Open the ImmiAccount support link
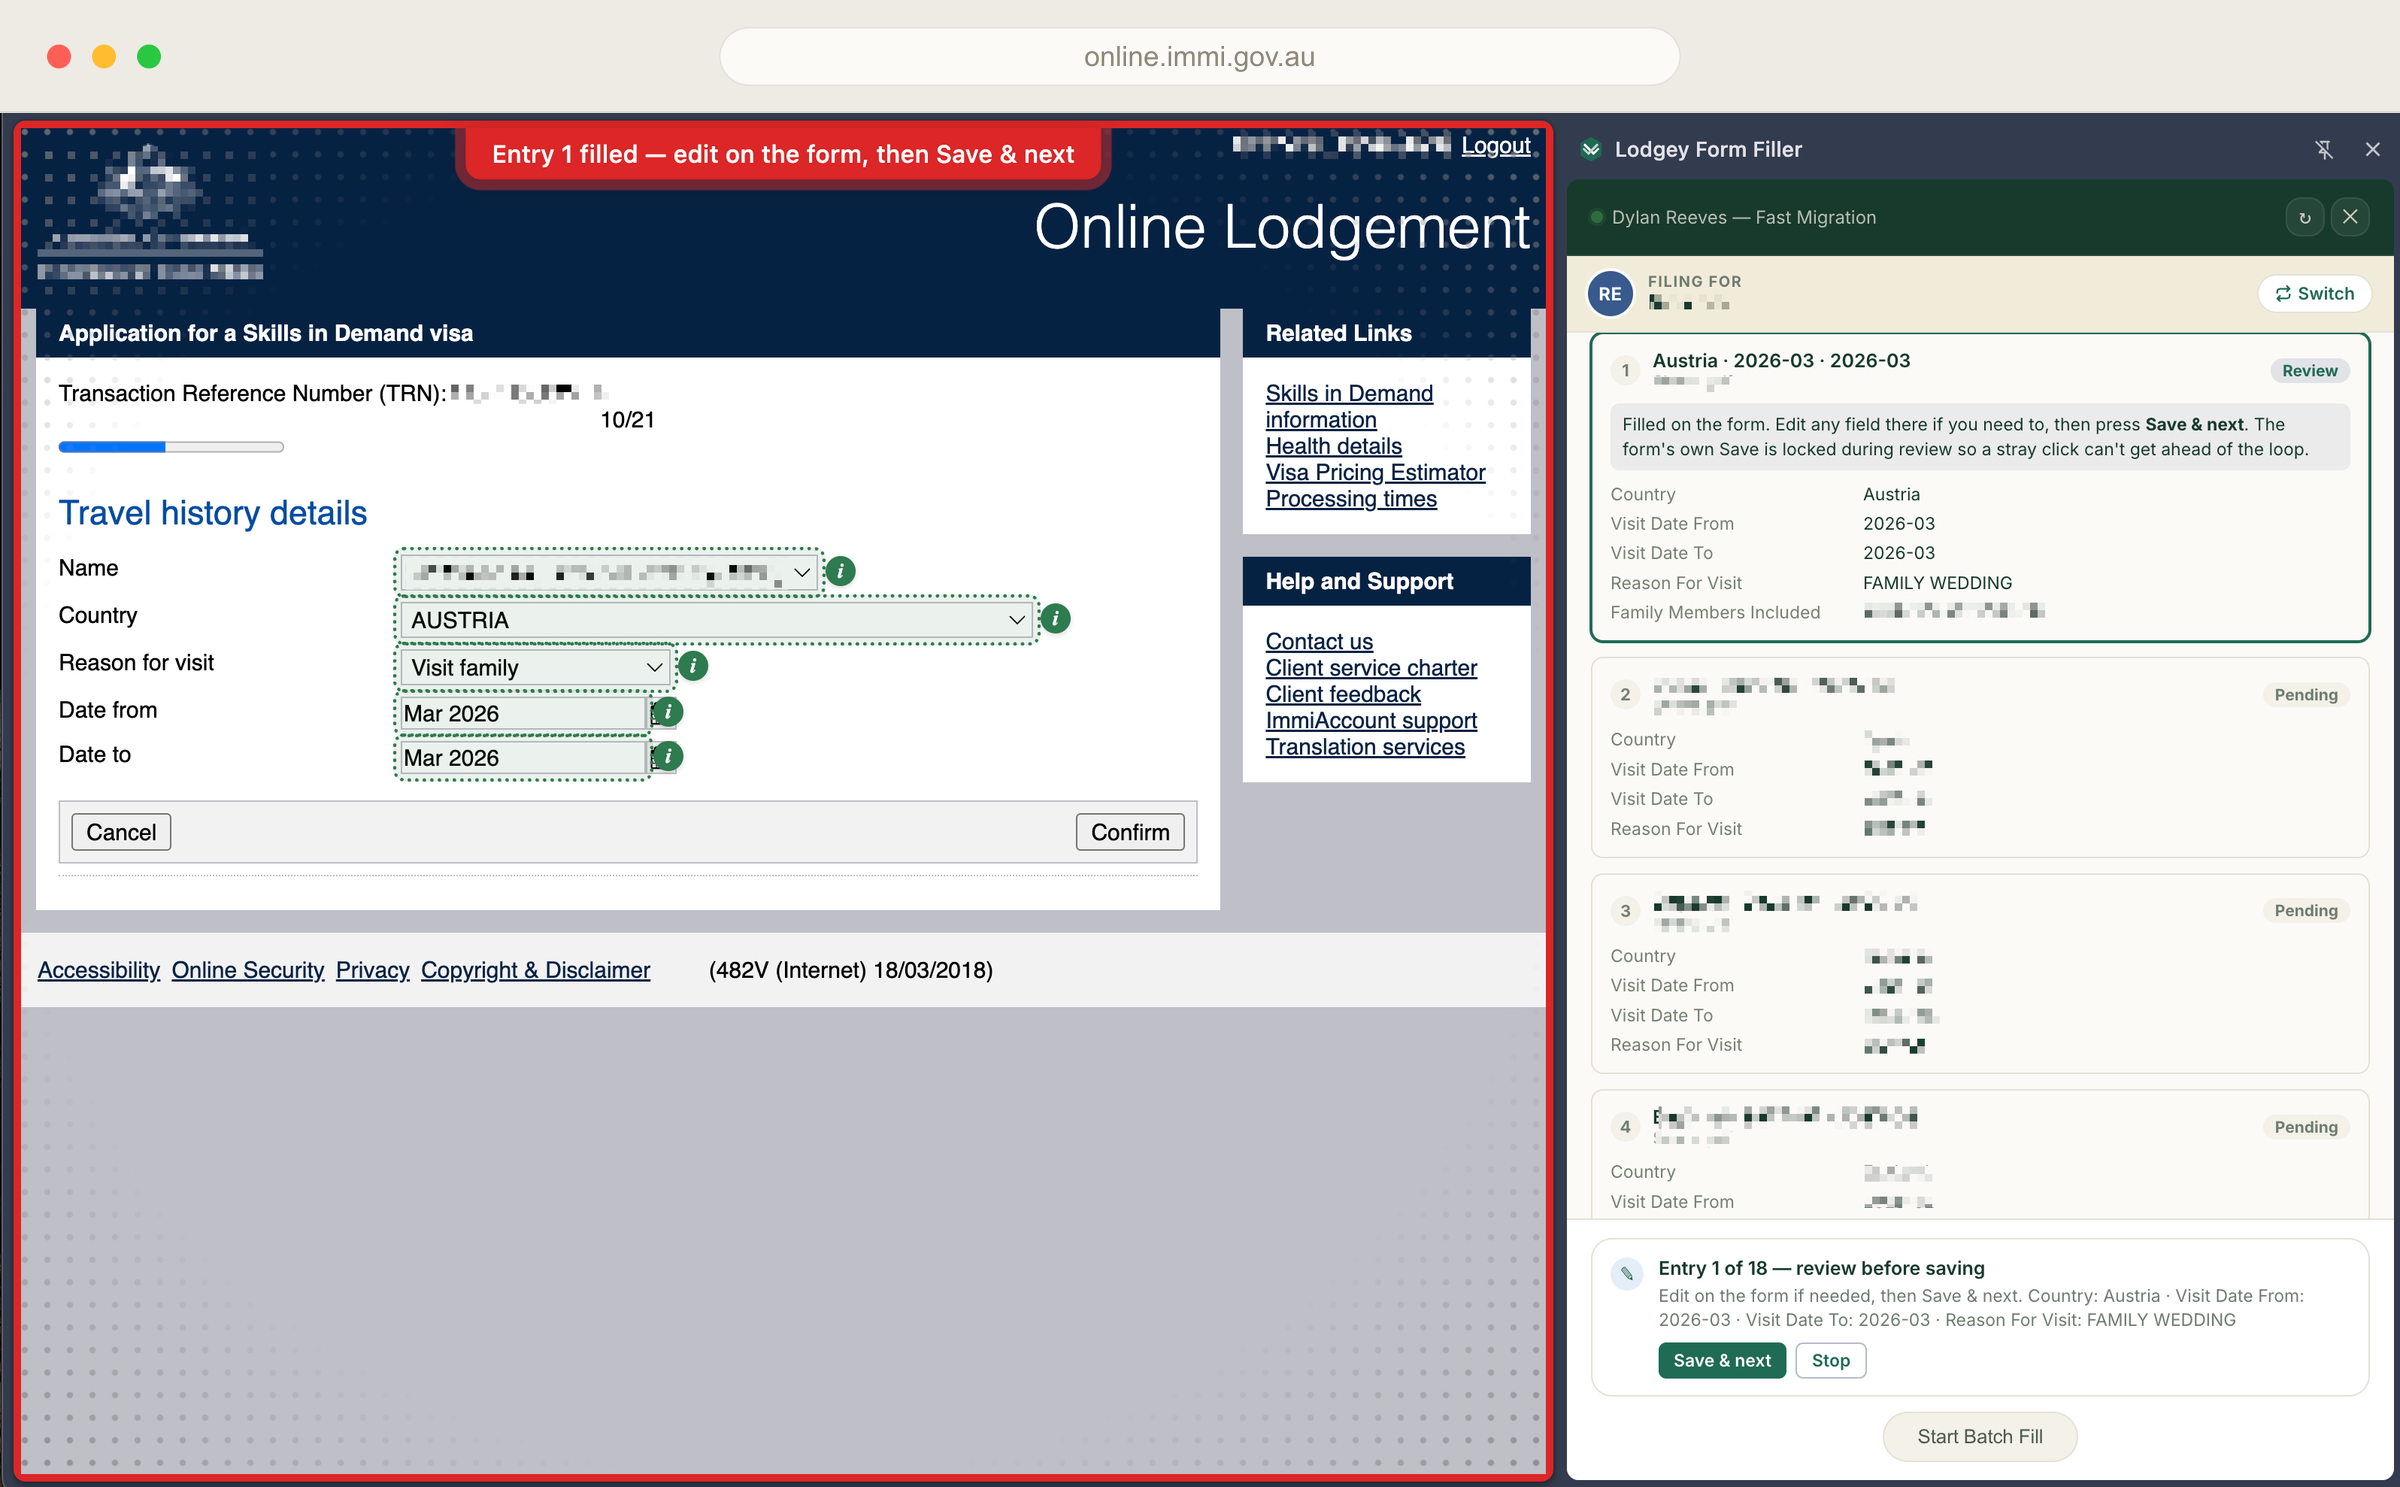This screenshot has width=2400, height=1487. 1371,720
